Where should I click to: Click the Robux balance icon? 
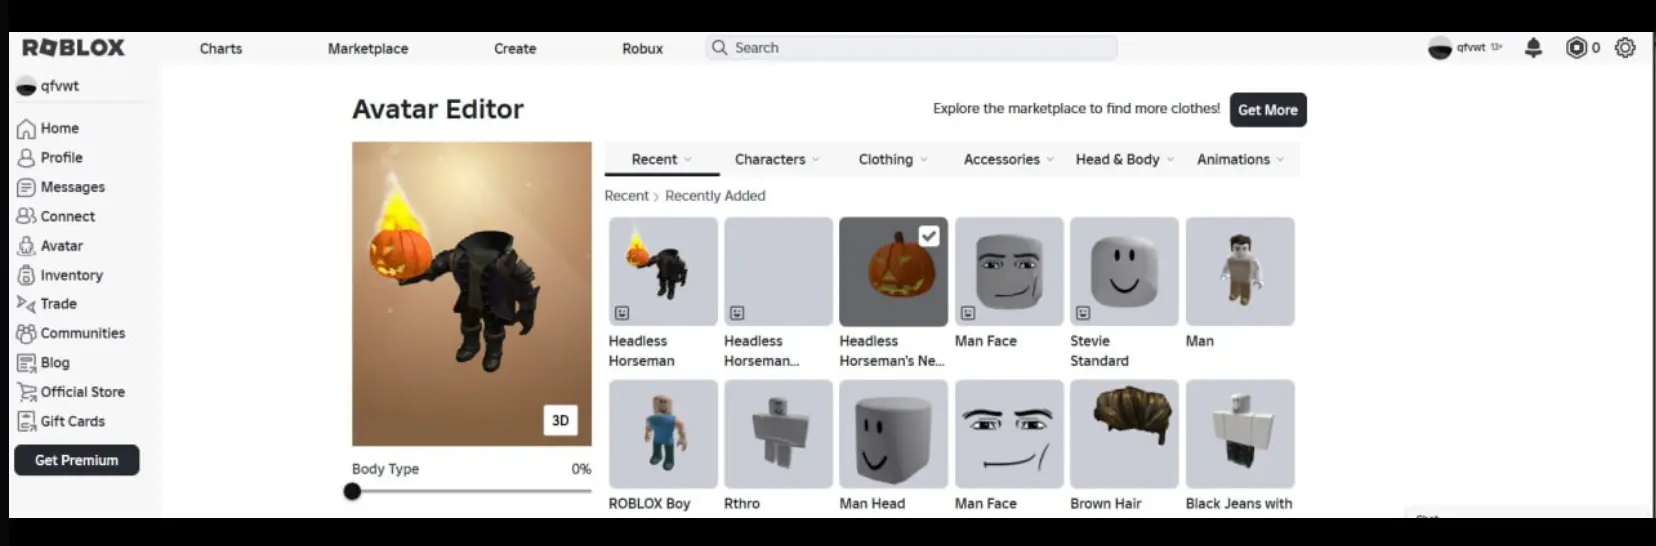tap(1576, 48)
